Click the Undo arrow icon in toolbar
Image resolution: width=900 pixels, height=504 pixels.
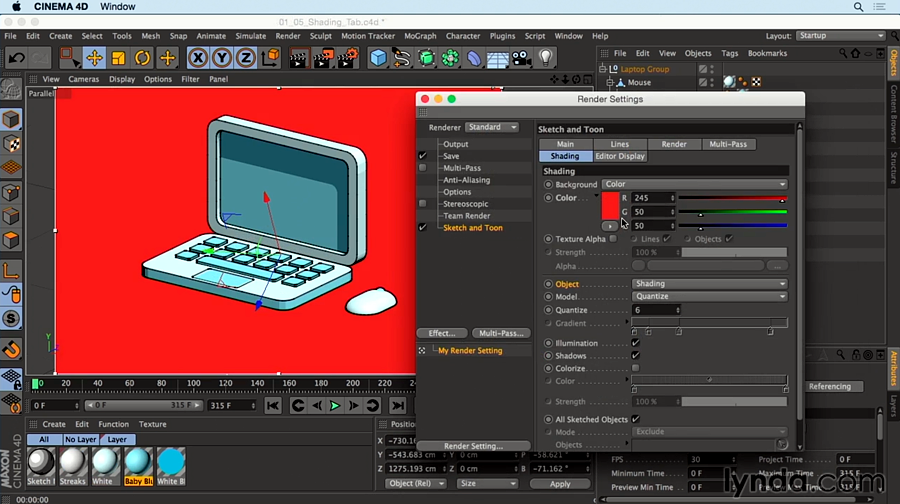click(x=16, y=58)
